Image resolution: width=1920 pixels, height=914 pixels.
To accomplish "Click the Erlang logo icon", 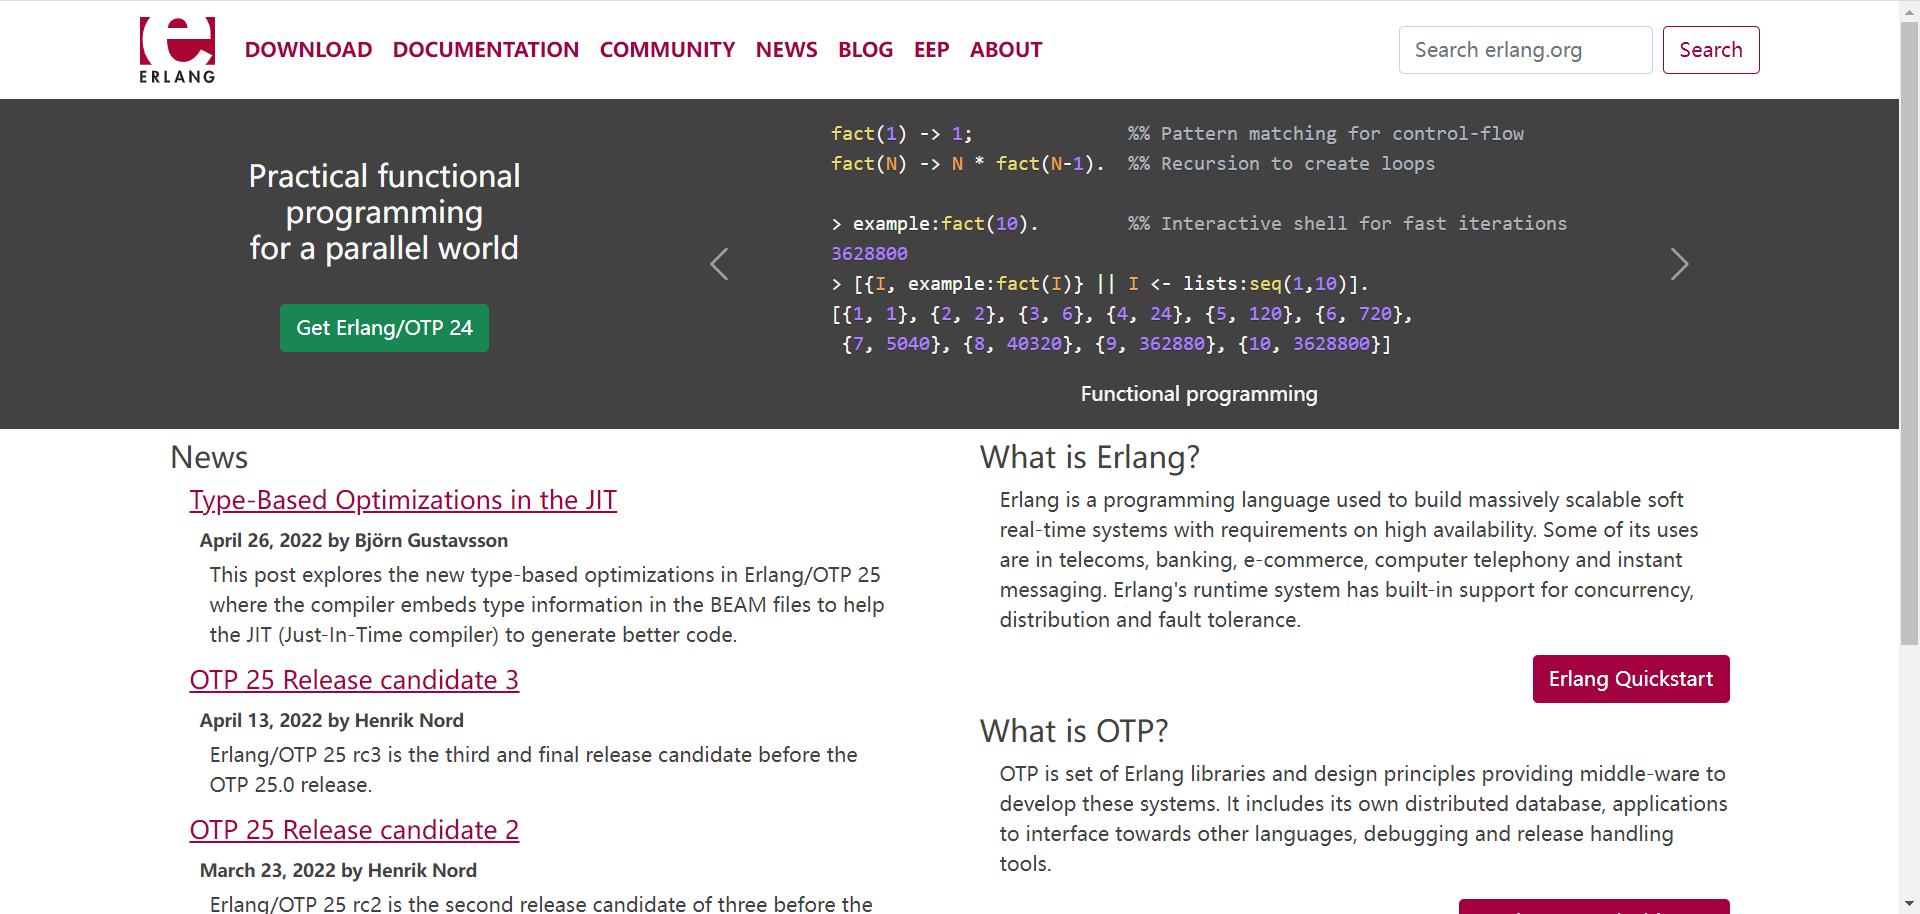I will [177, 50].
